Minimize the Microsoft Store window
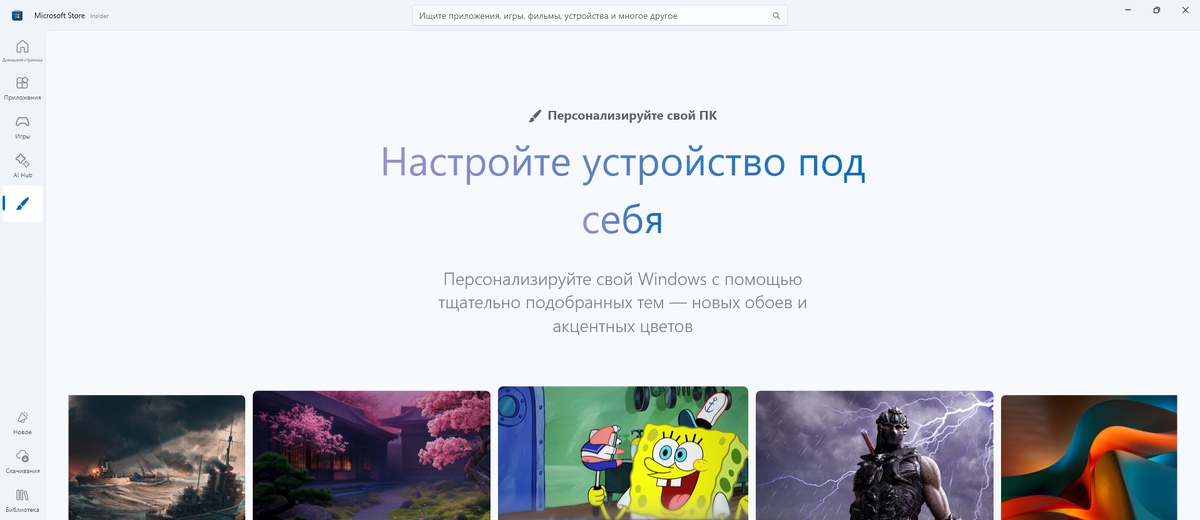The width and height of the screenshot is (1200, 520). click(x=1127, y=10)
